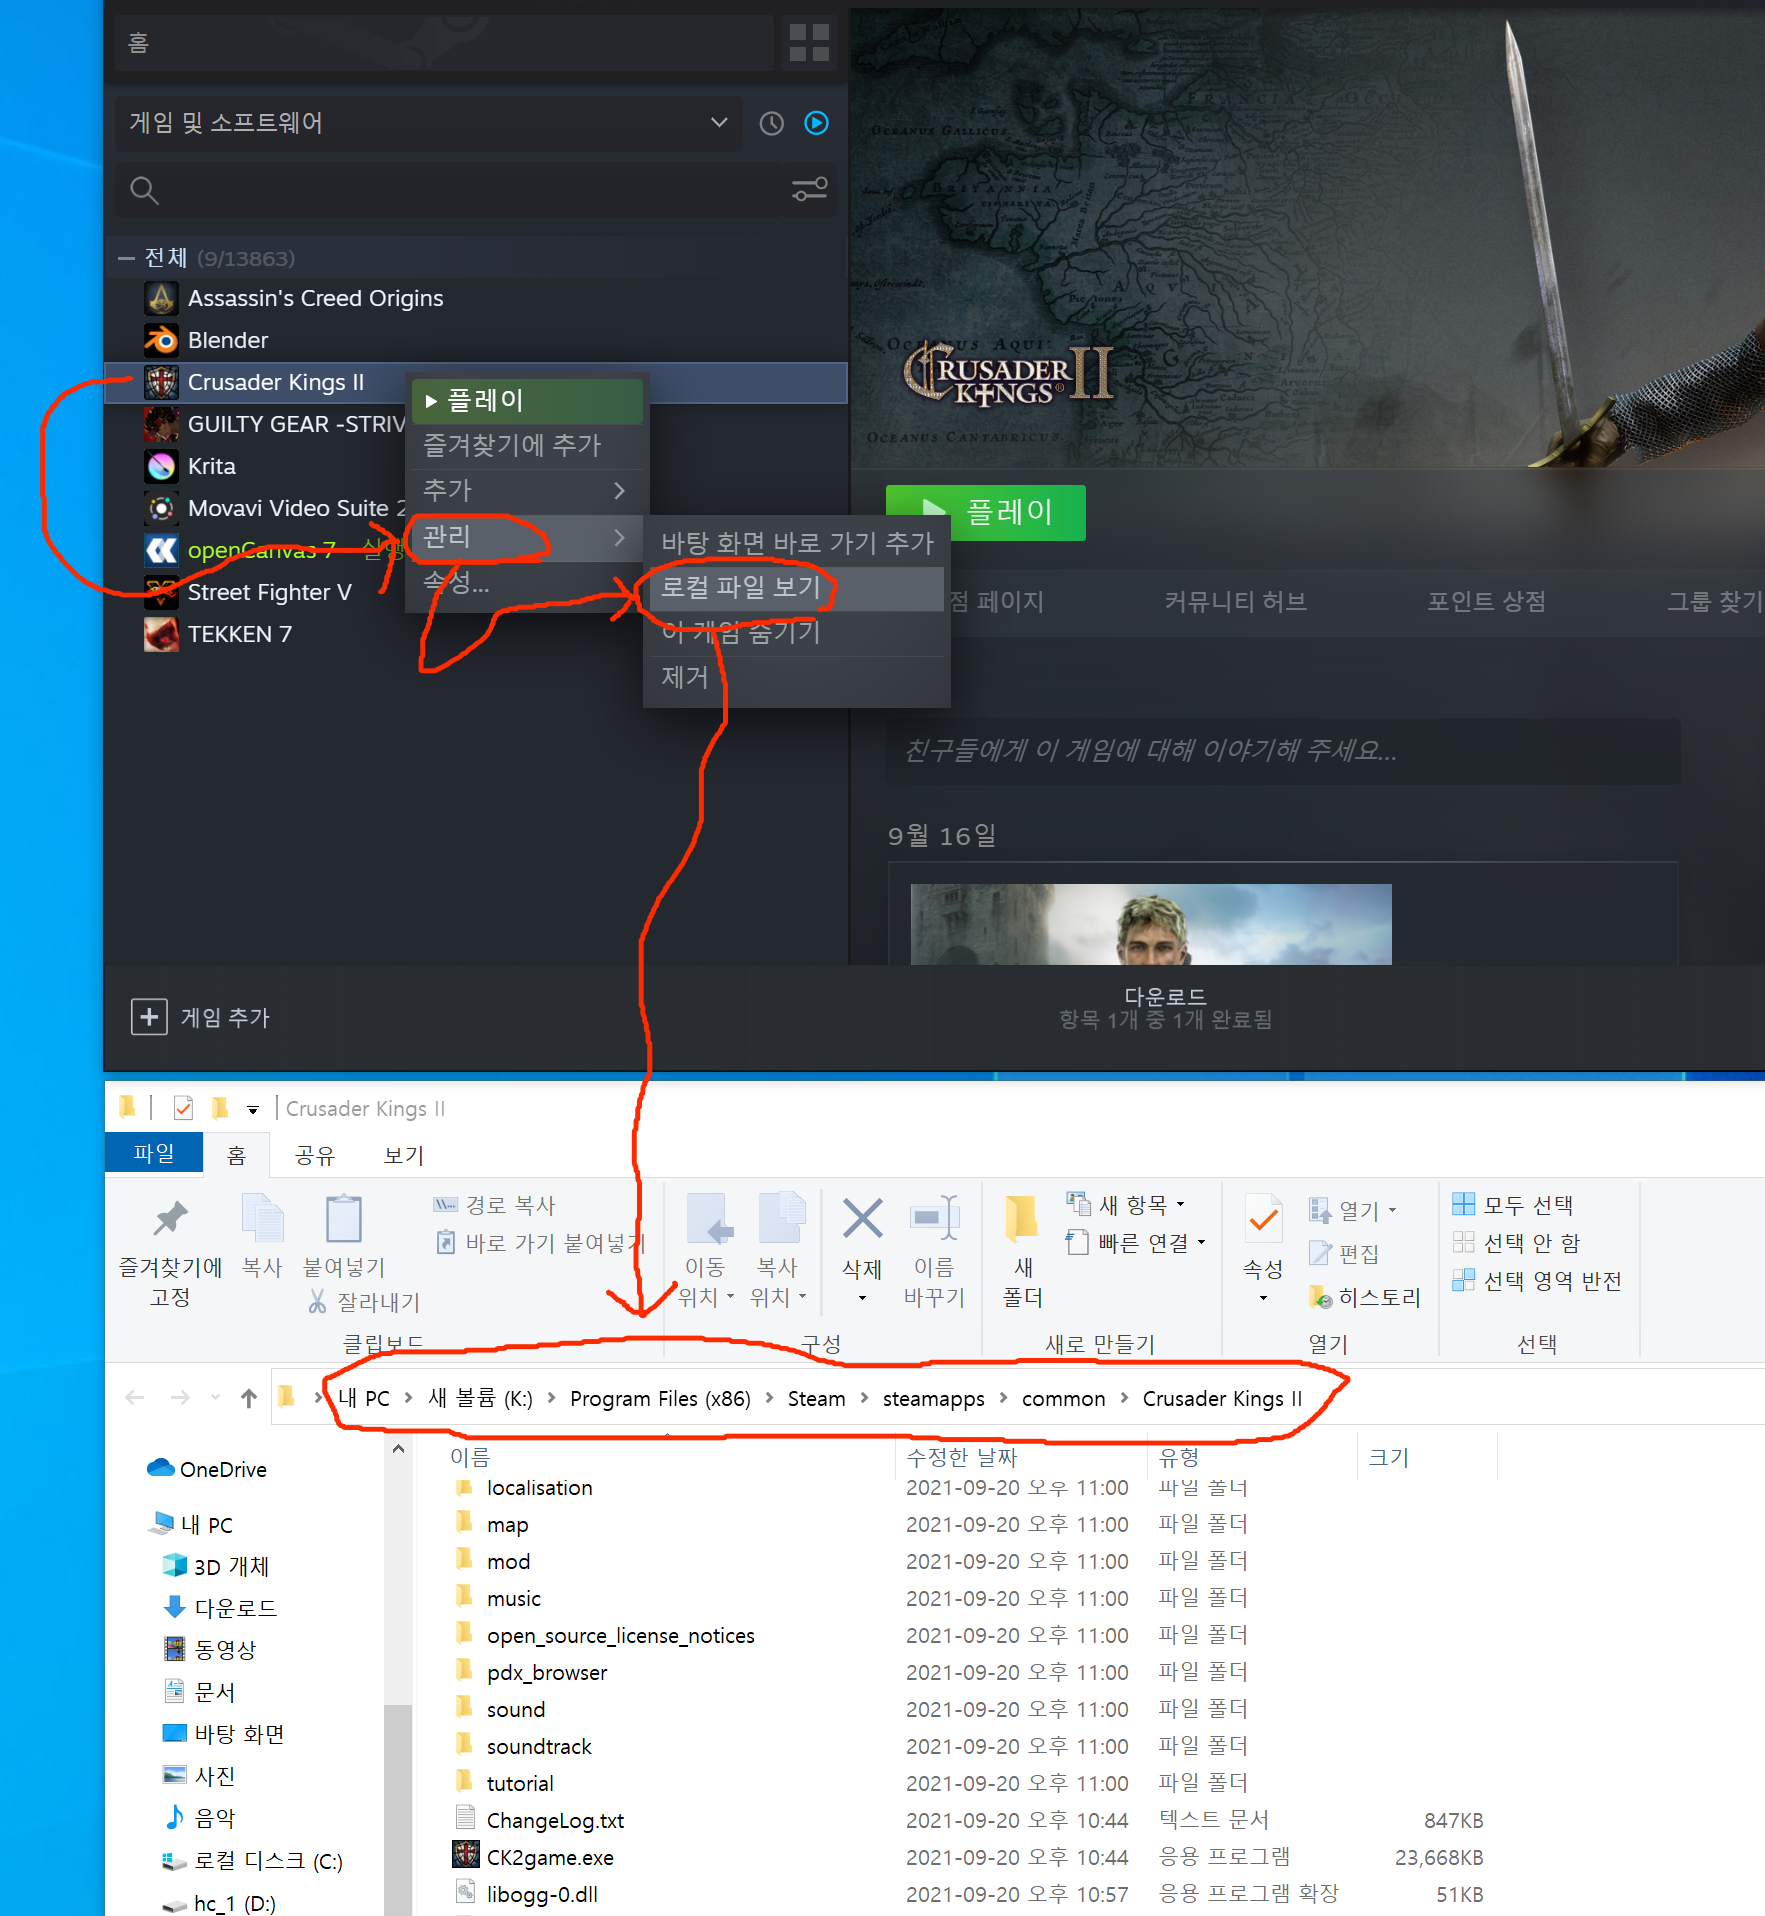This screenshot has height=1916, width=1765.
Task: Click the 삭제 X icon
Action: (x=862, y=1218)
